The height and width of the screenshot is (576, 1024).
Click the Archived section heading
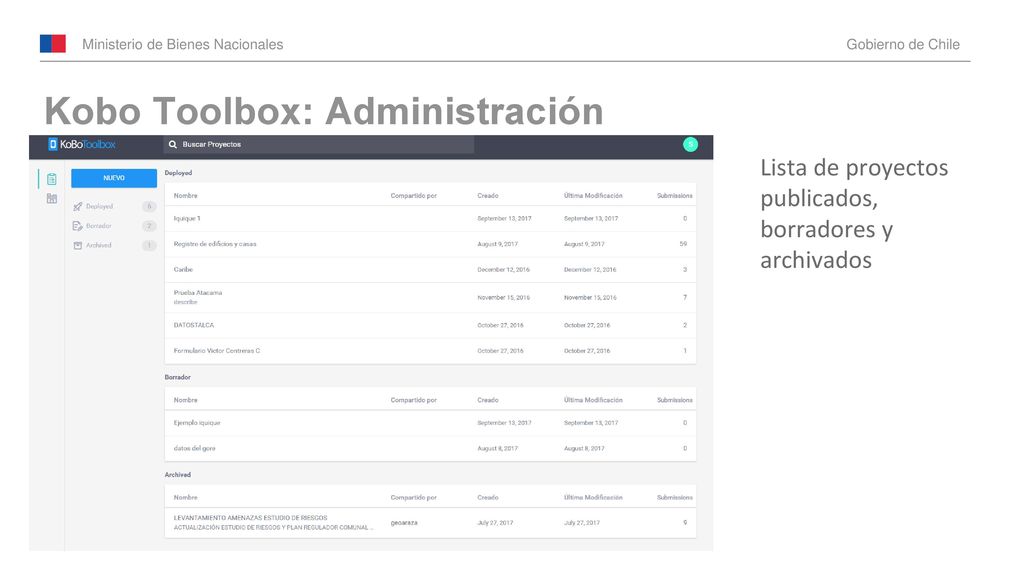178,475
